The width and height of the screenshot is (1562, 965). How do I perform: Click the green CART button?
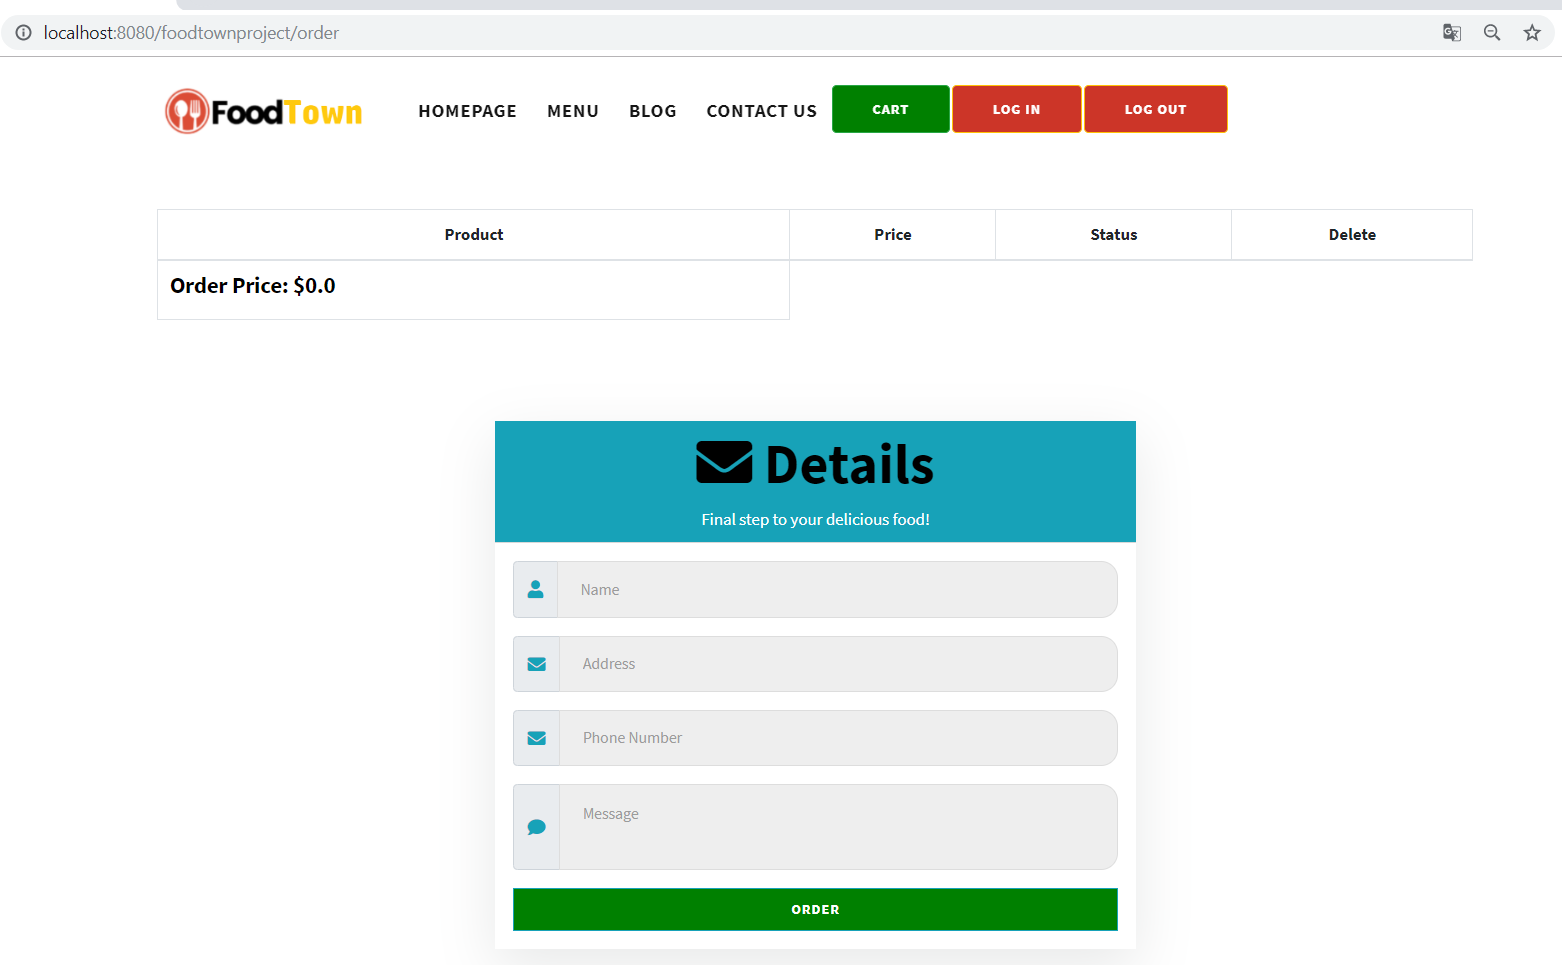[x=891, y=109]
